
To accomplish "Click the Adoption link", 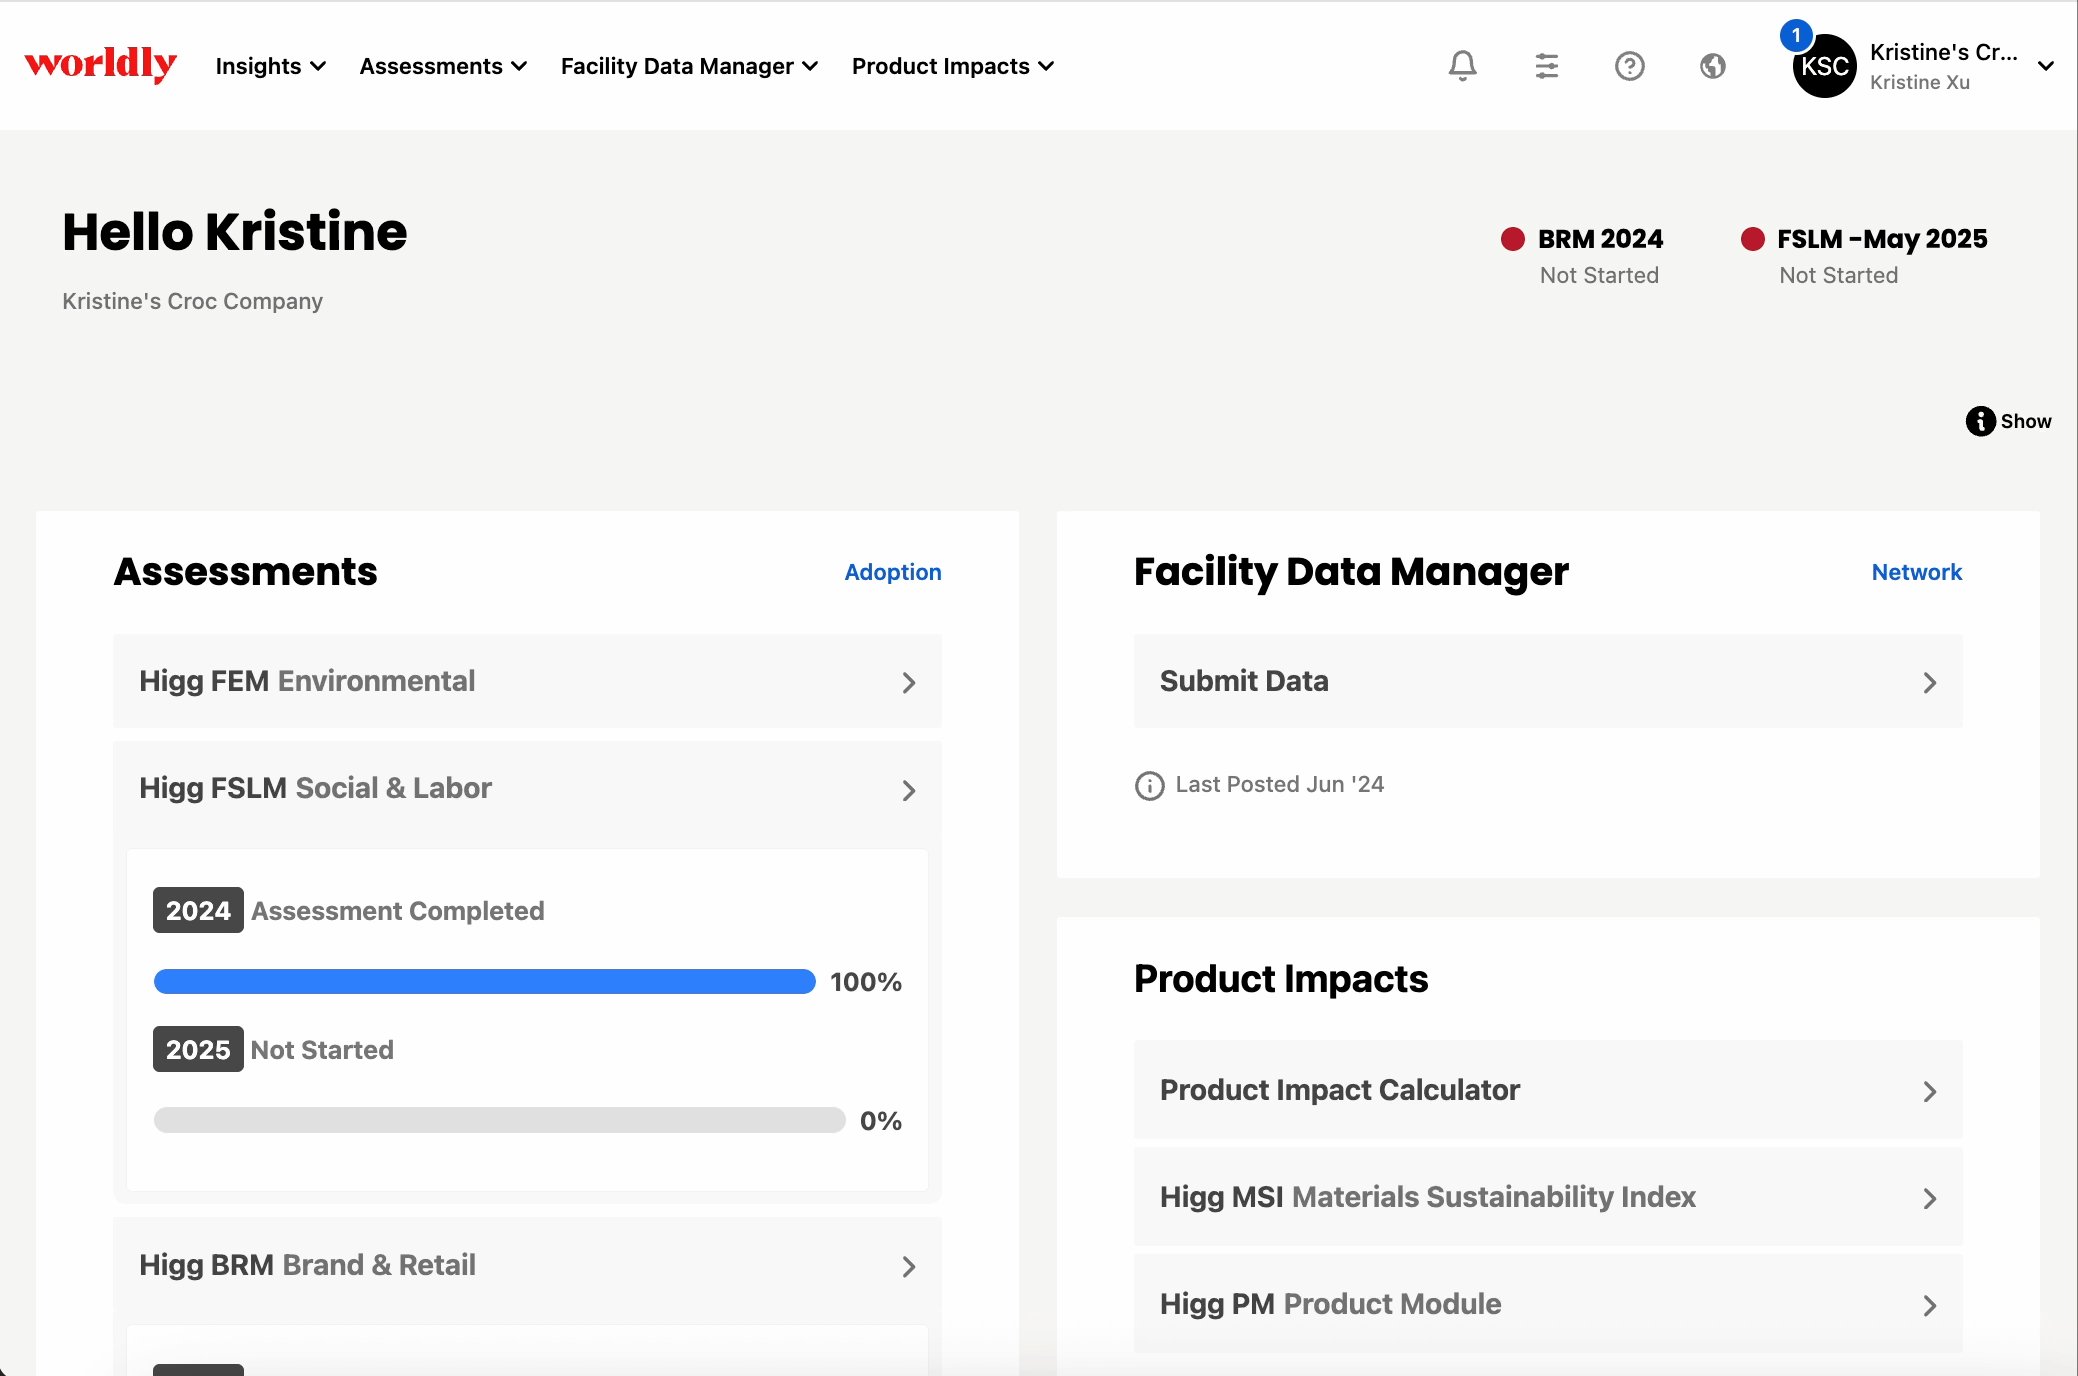I will [893, 572].
